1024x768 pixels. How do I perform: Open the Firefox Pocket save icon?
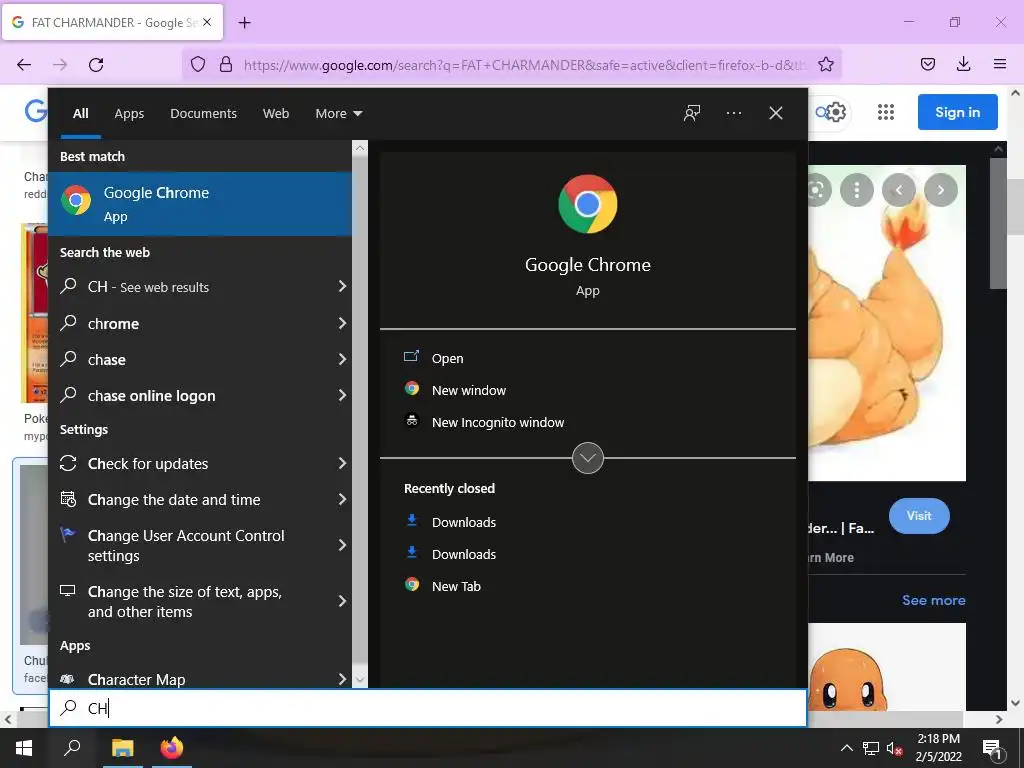point(927,65)
